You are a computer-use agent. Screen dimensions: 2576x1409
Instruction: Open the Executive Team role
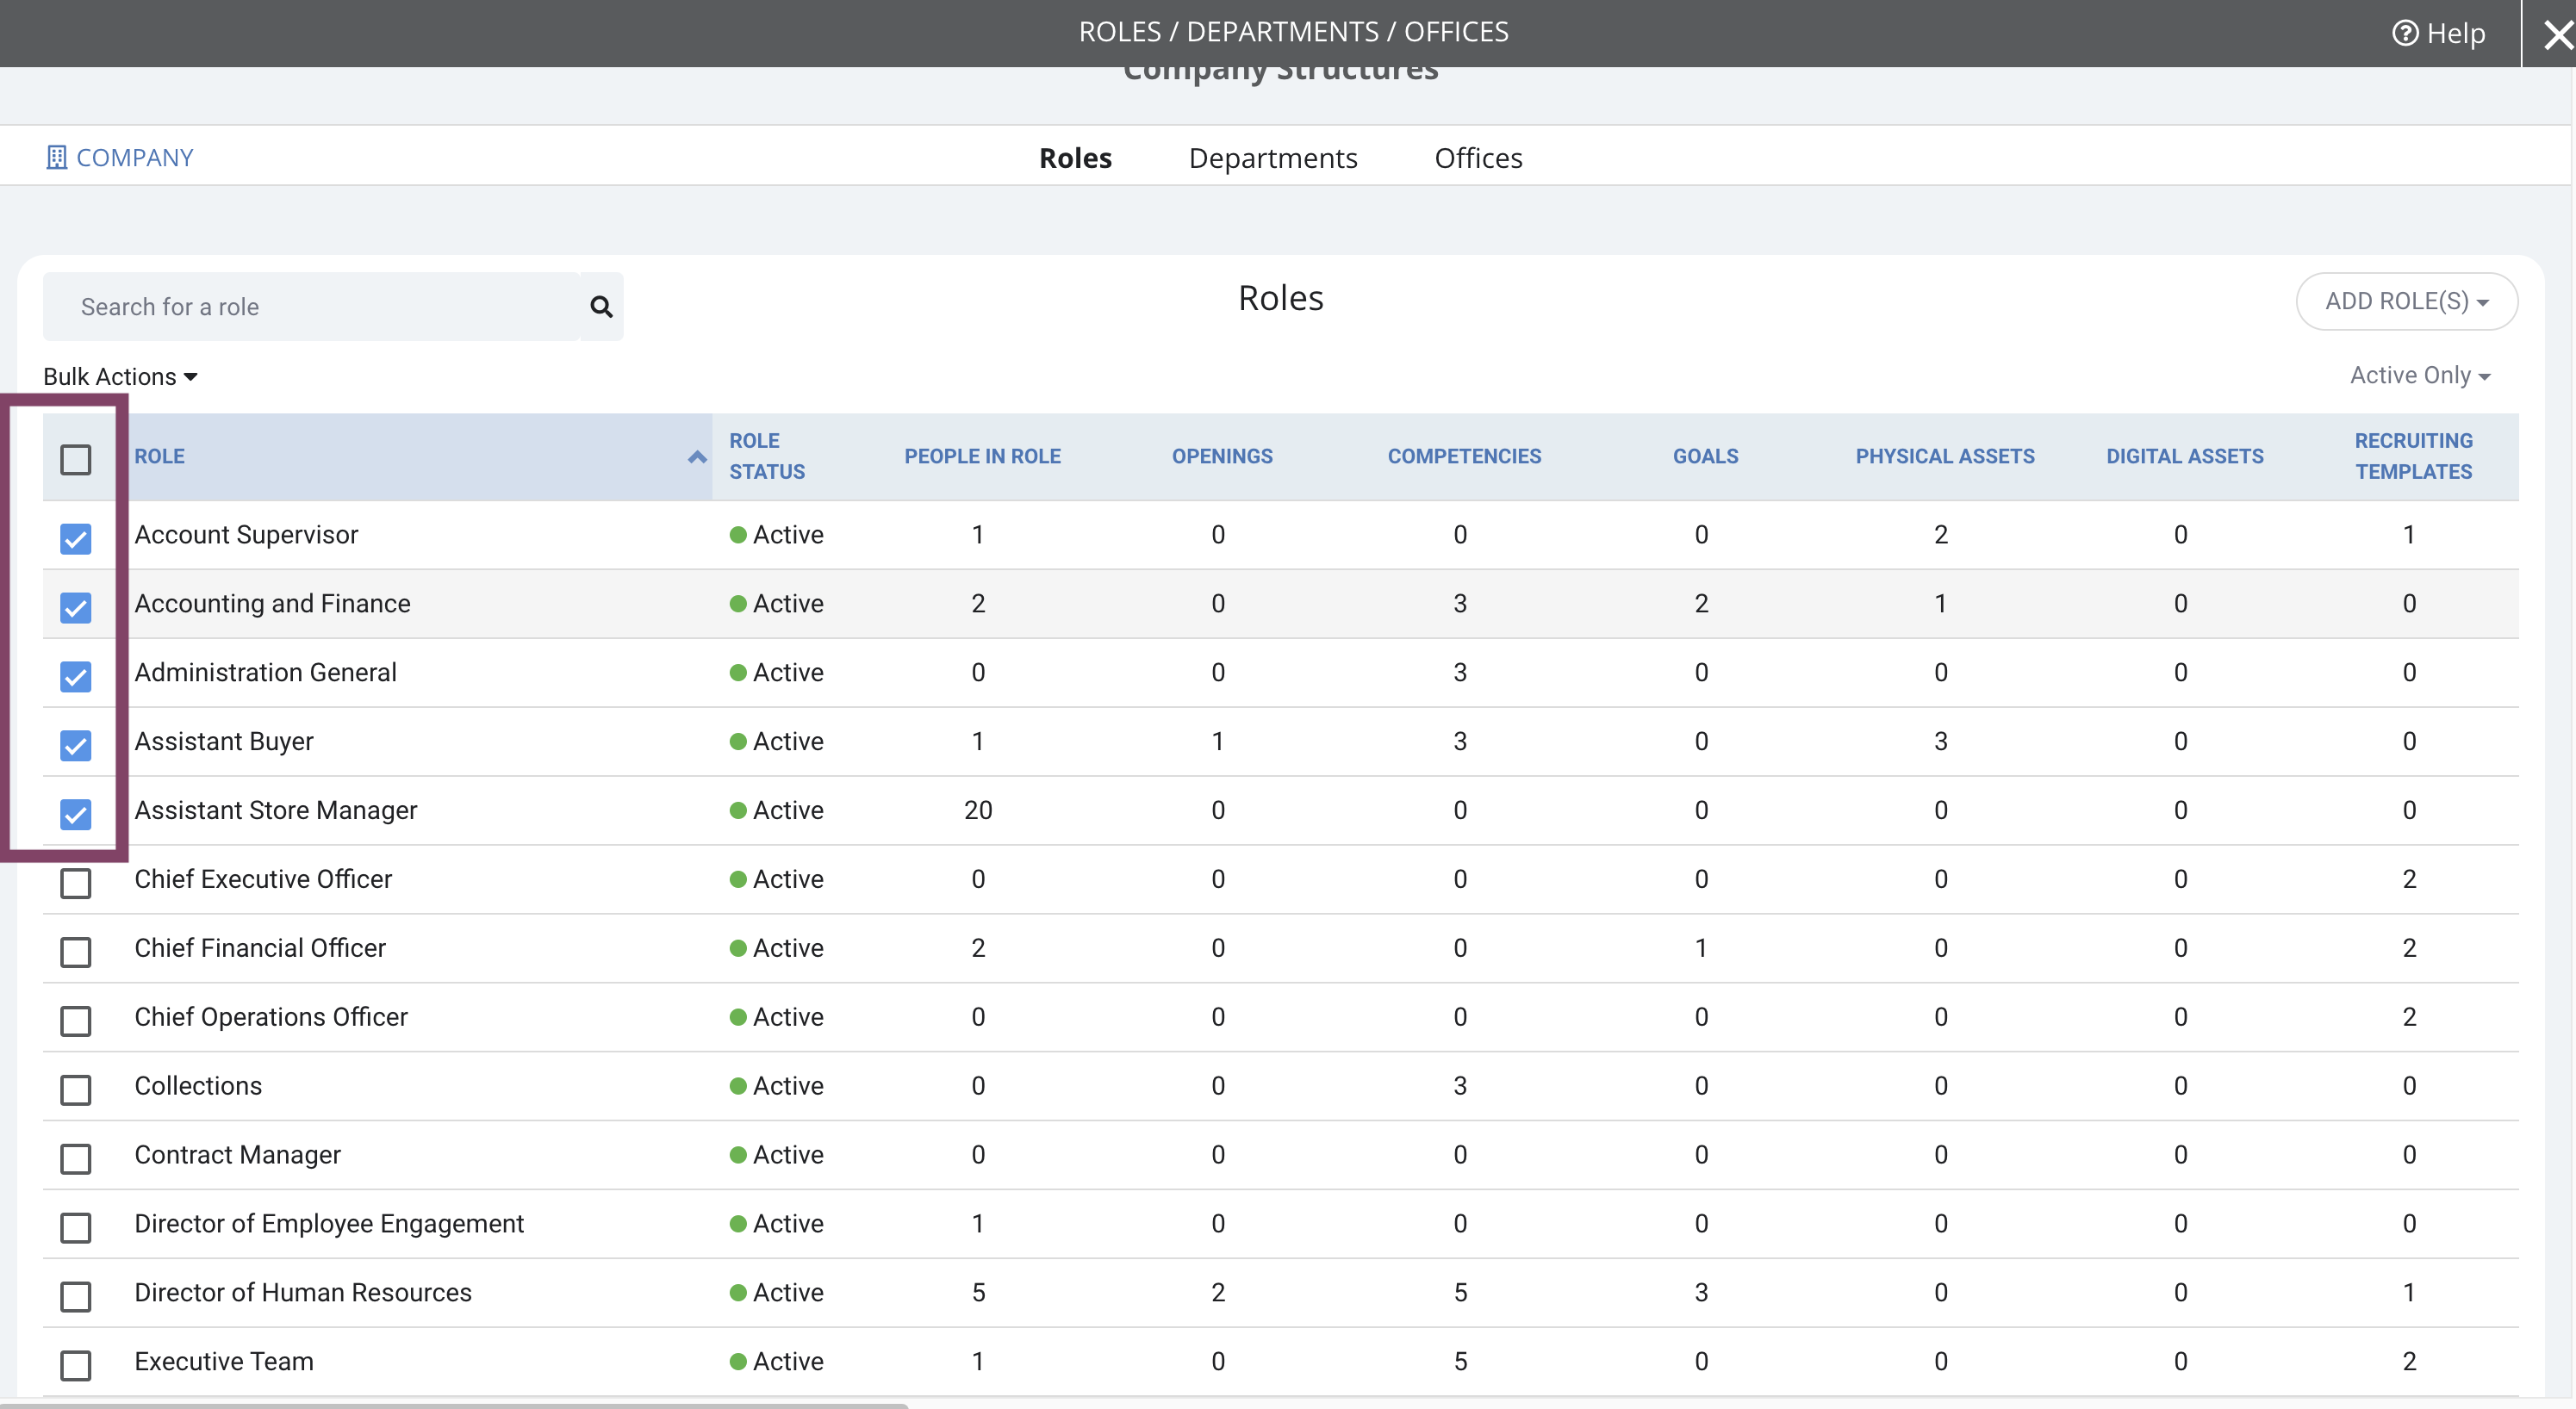(224, 1362)
